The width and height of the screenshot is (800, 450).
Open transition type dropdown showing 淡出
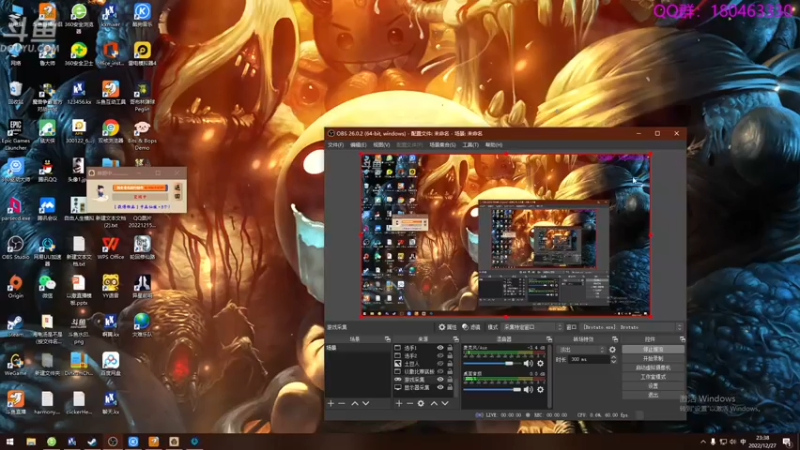click(581, 350)
